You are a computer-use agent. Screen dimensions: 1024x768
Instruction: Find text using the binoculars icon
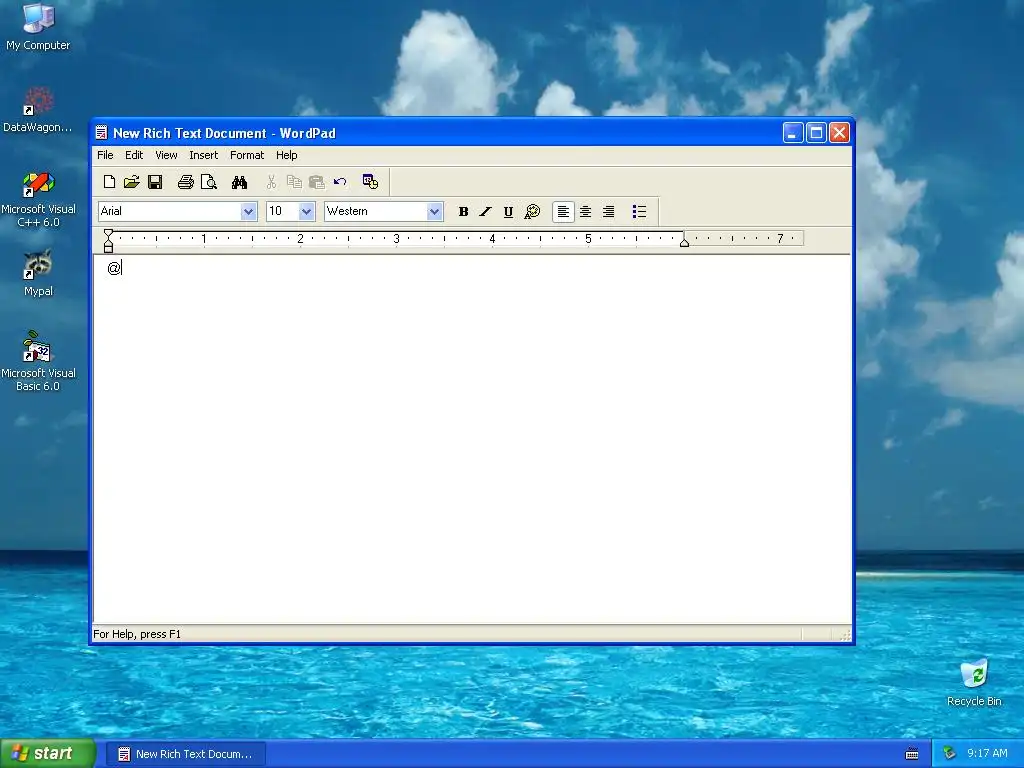click(x=239, y=182)
